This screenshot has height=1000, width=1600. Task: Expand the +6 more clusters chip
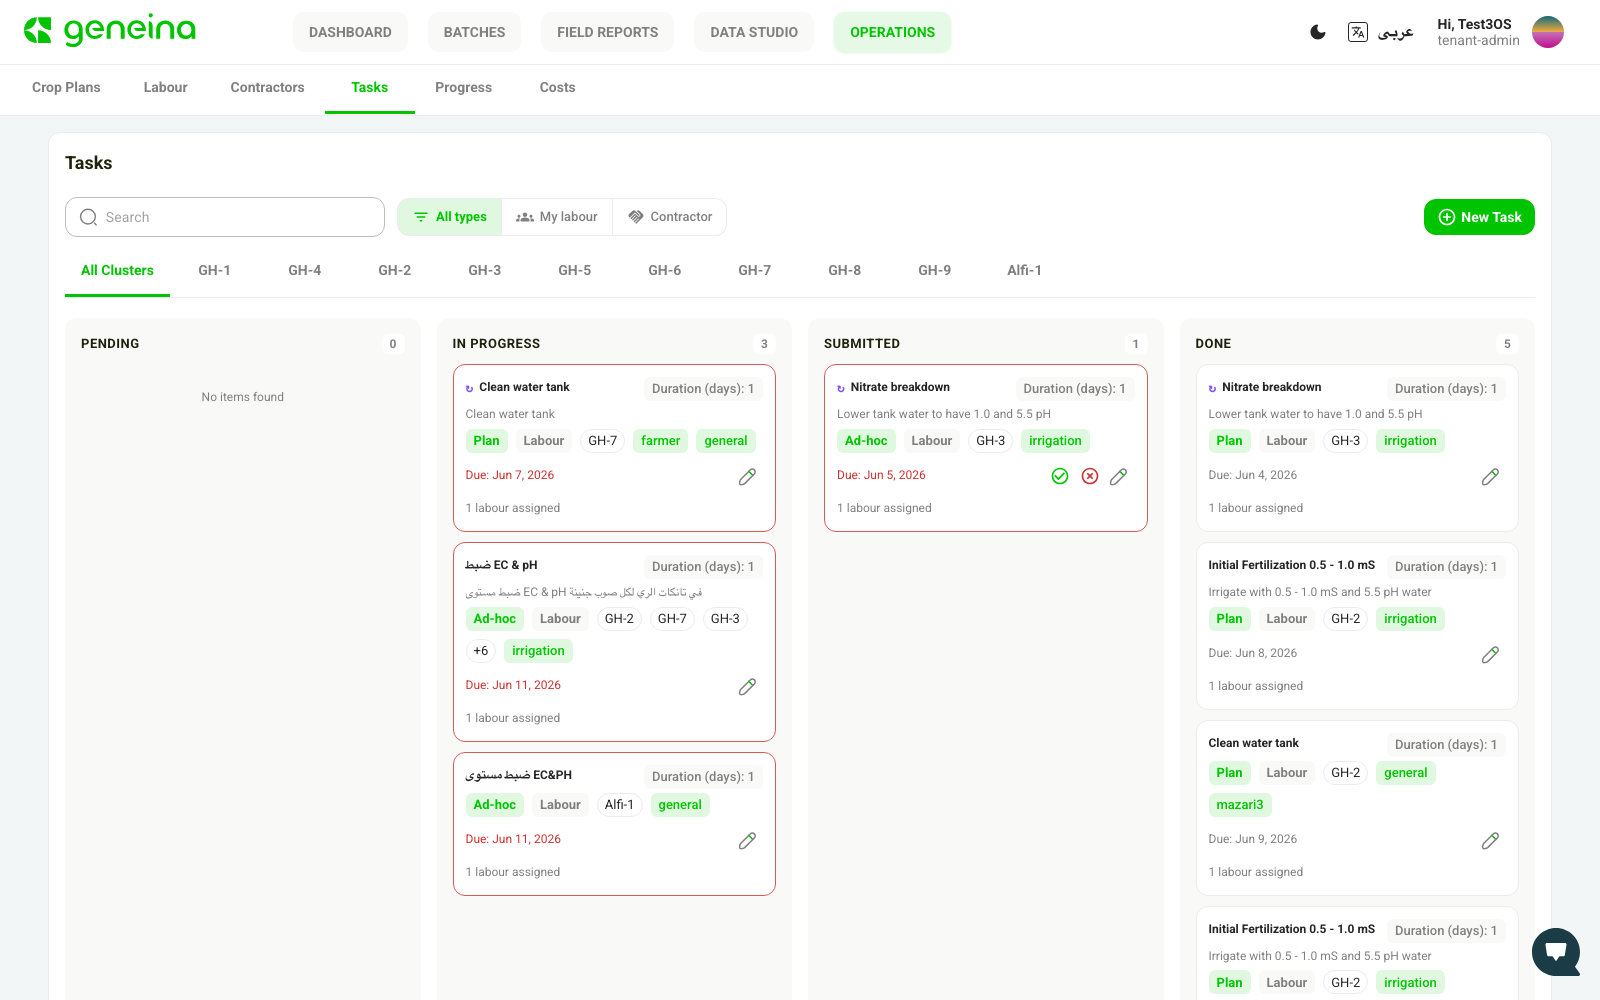pyautogui.click(x=481, y=651)
